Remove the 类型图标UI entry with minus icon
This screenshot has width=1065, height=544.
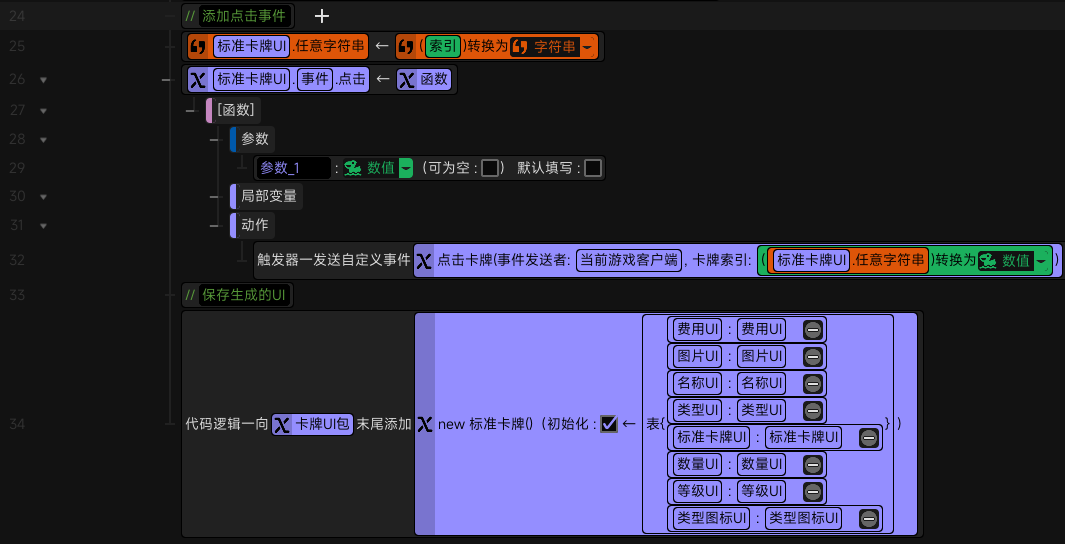click(x=869, y=518)
